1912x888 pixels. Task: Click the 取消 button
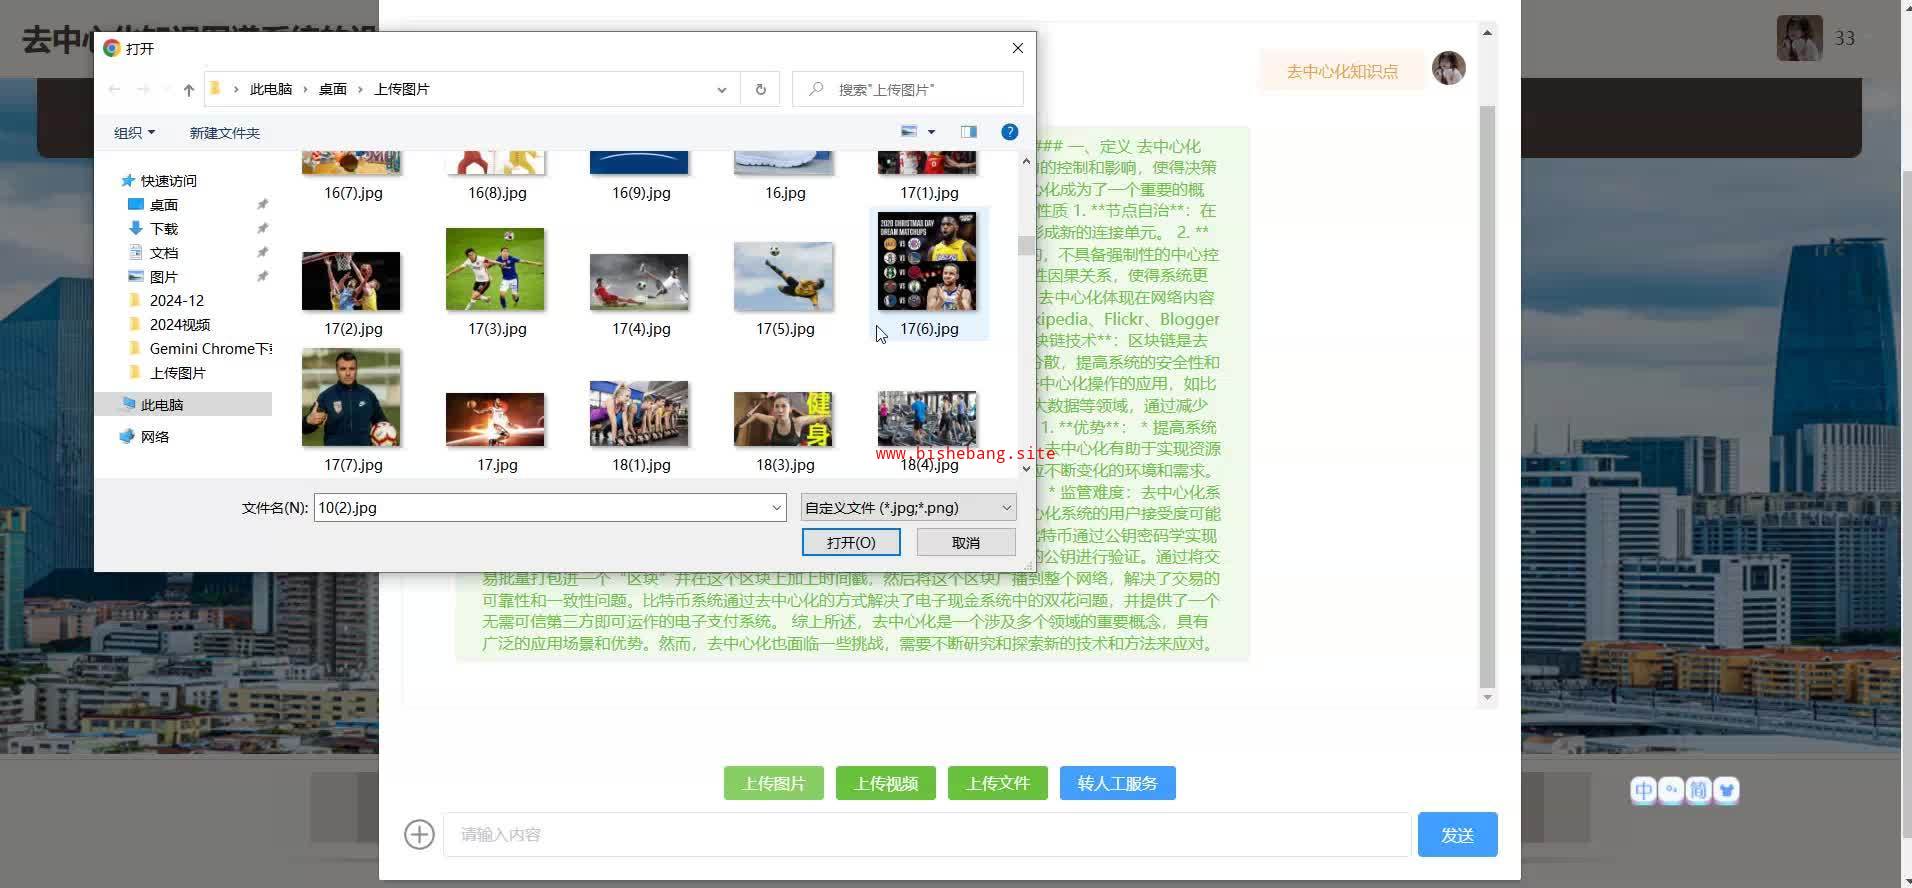point(966,542)
